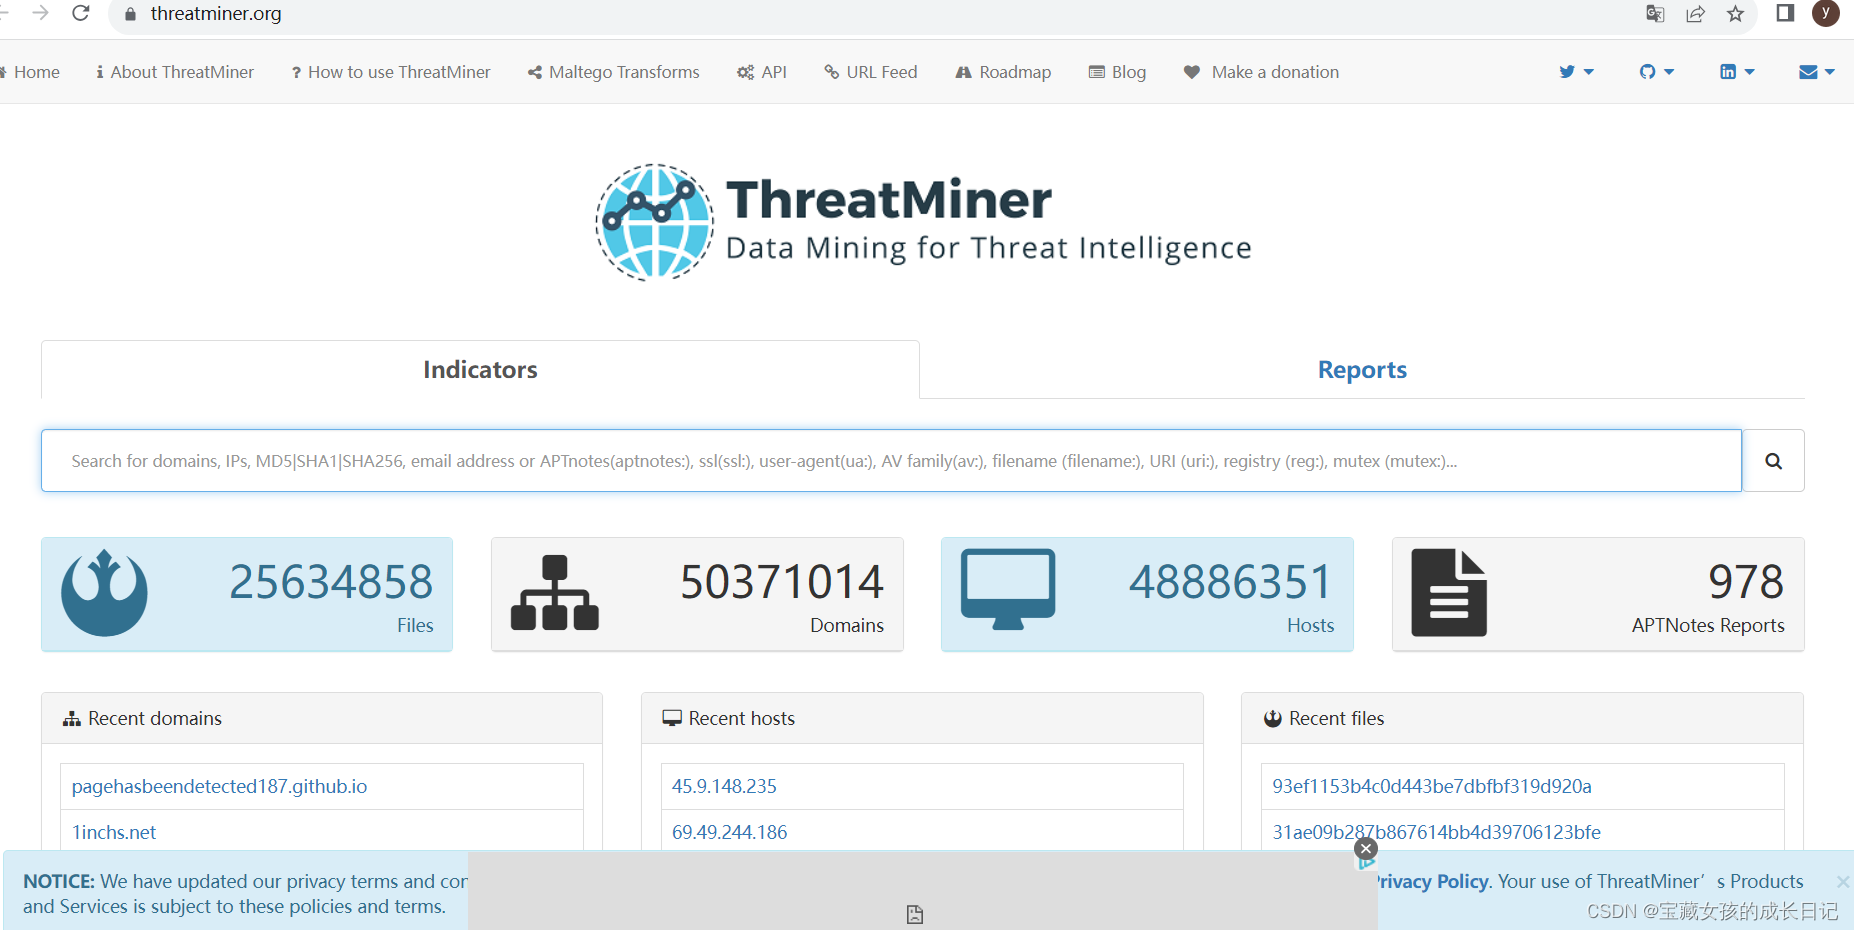Open About ThreatMiner page

pos(175,72)
